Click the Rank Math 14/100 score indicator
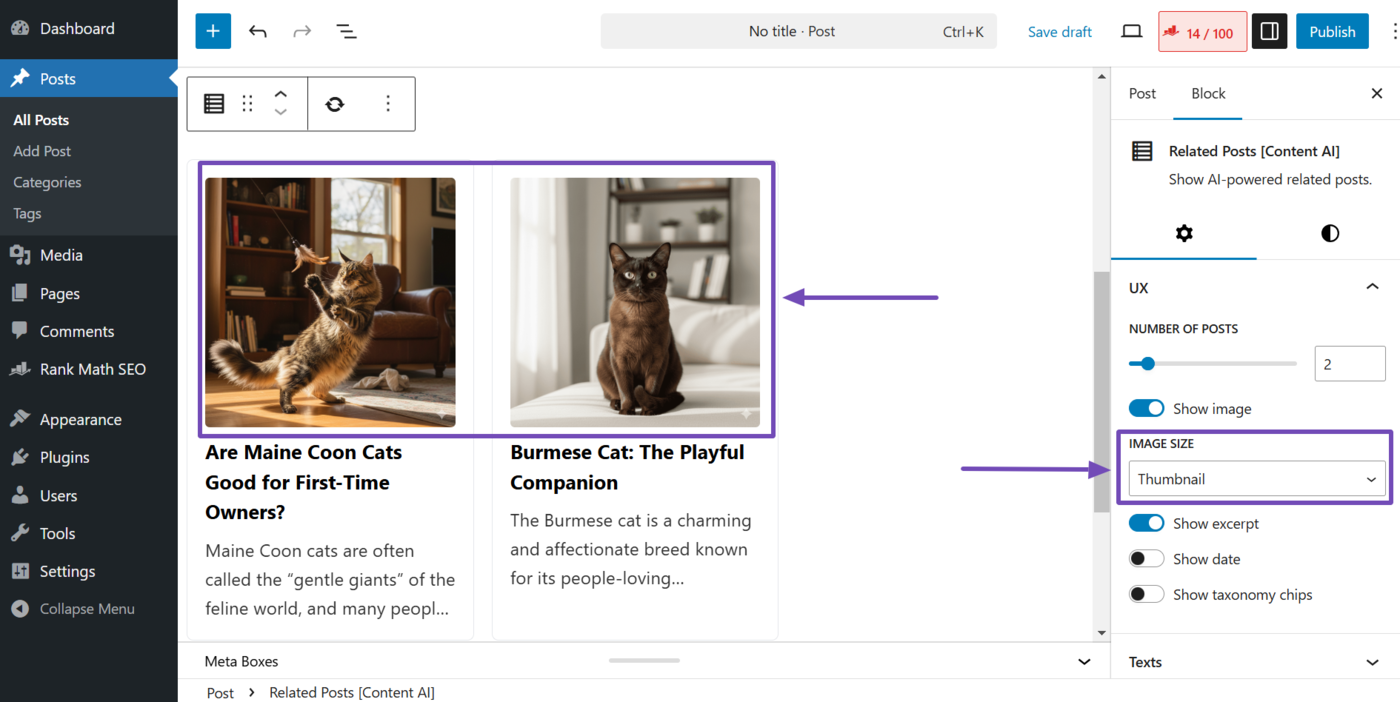Image resolution: width=1400 pixels, height=702 pixels. [1202, 31]
